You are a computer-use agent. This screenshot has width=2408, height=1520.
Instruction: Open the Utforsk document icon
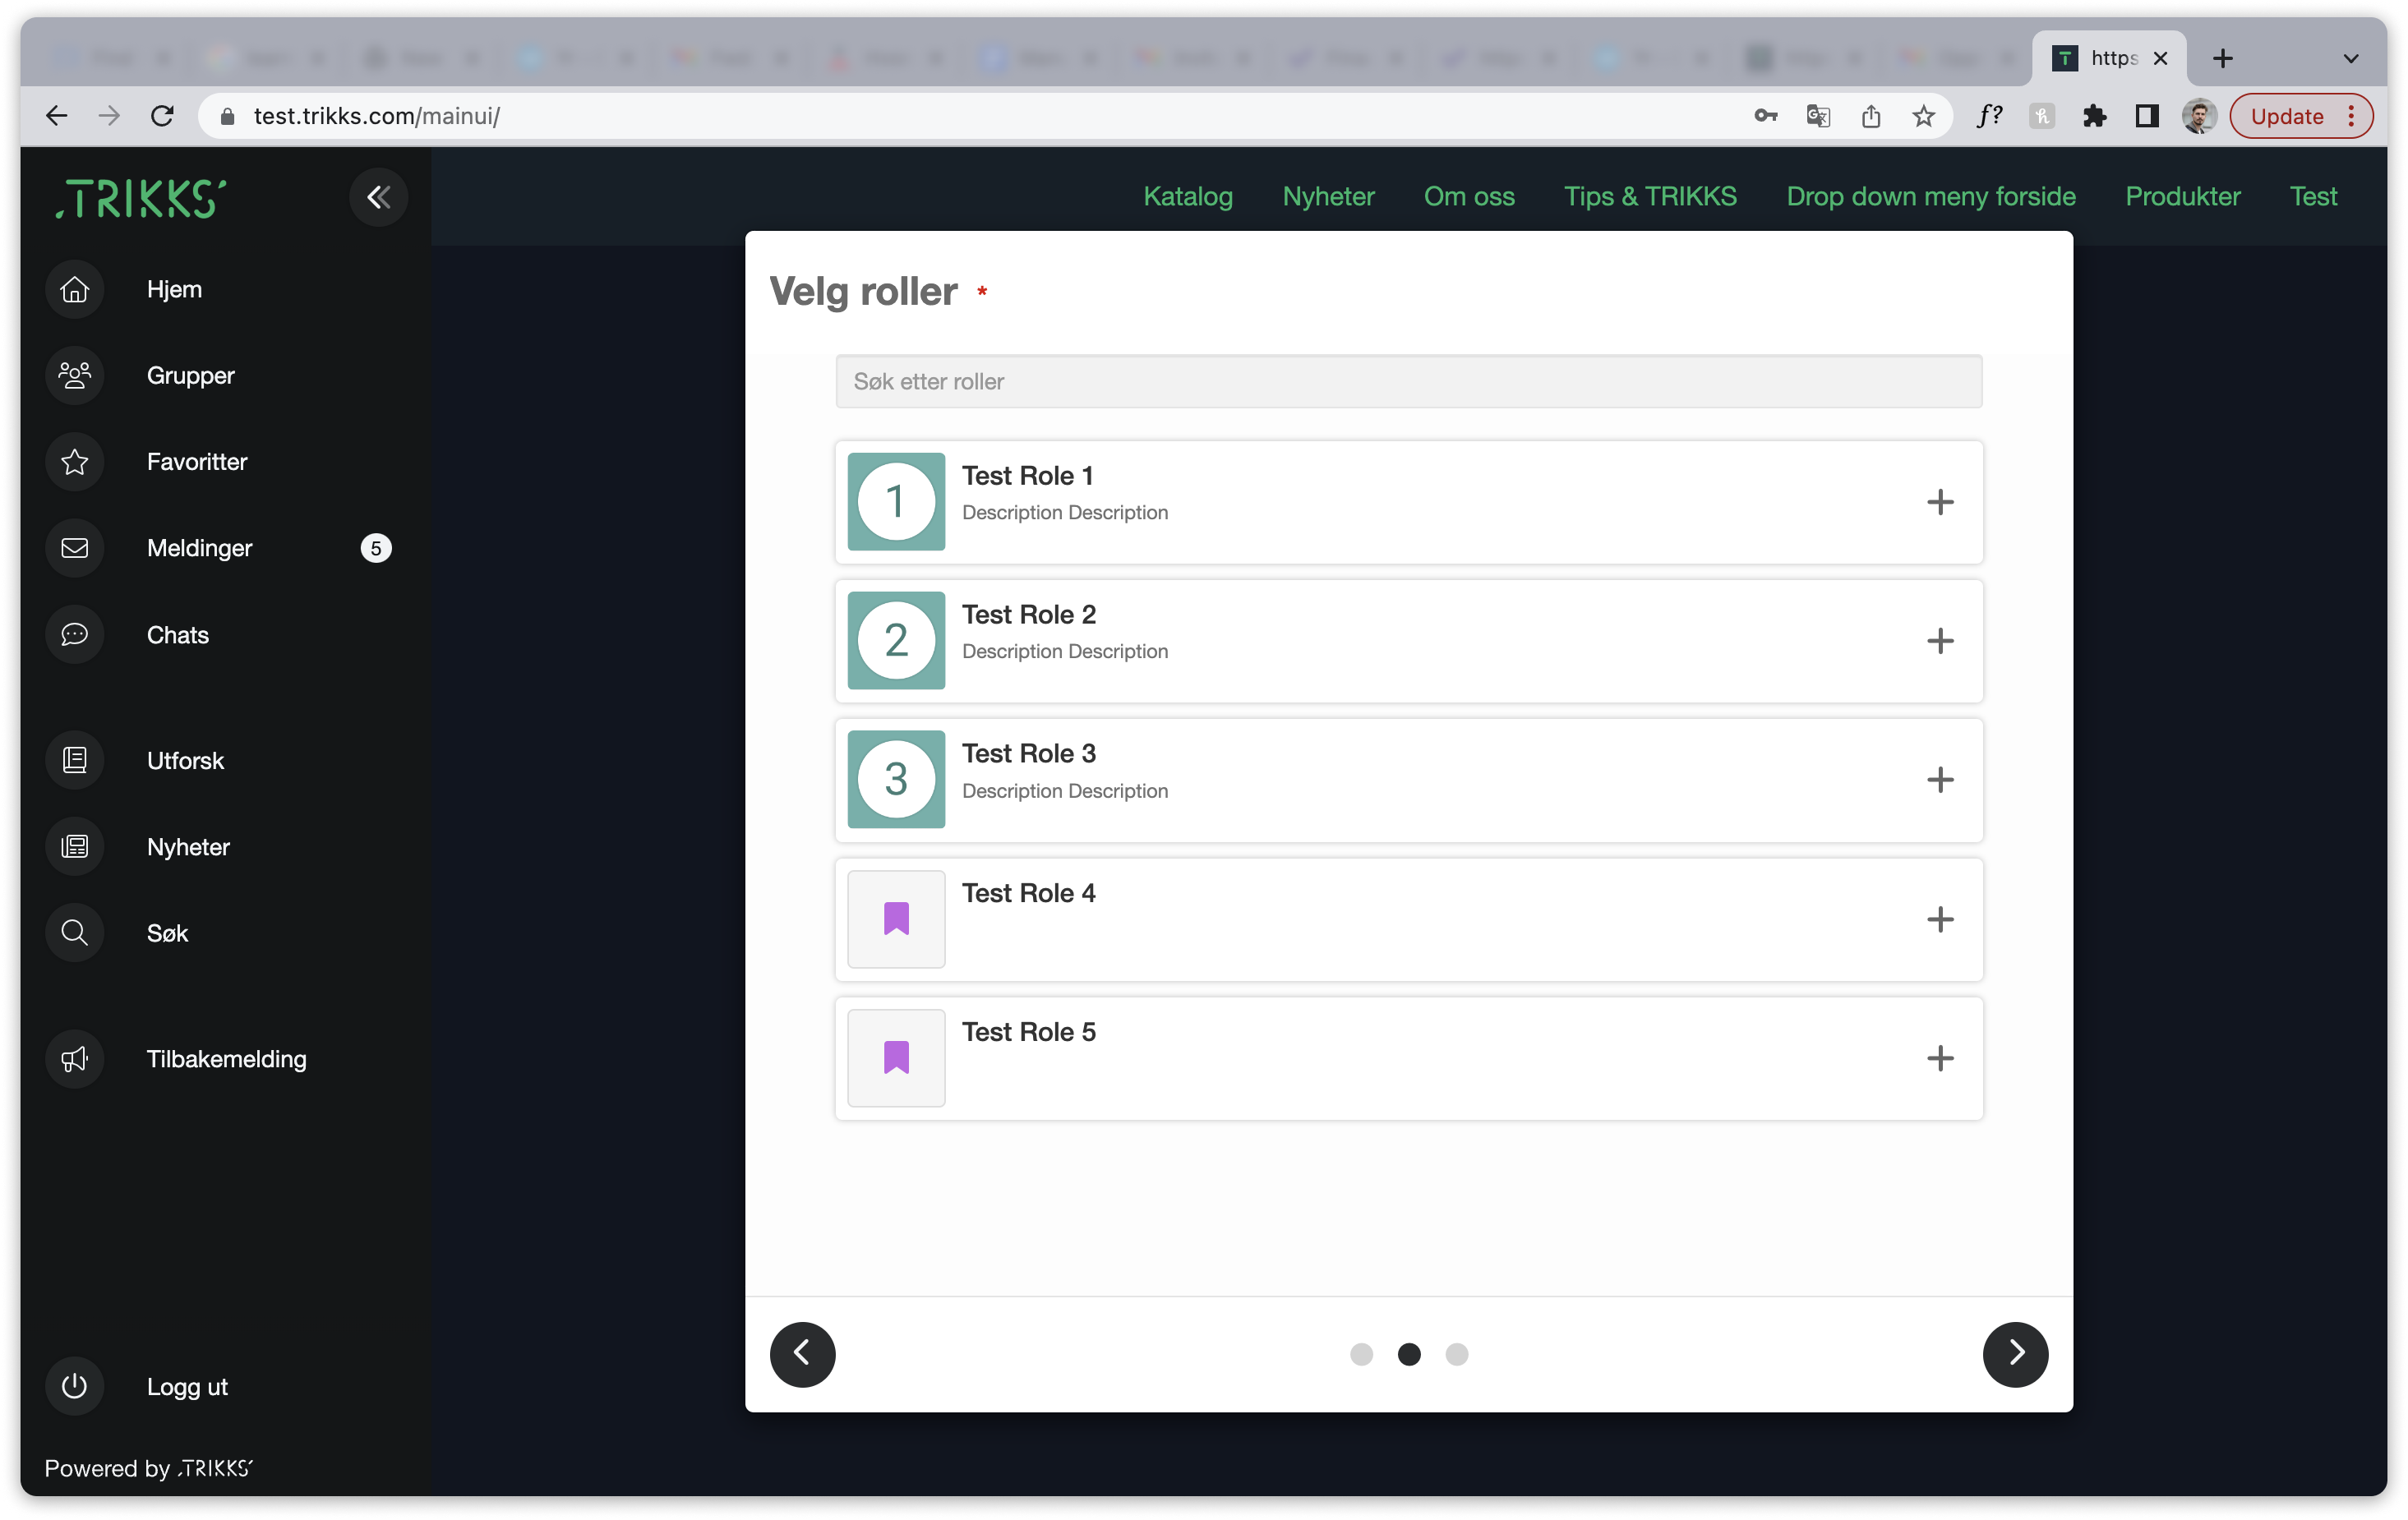click(75, 760)
